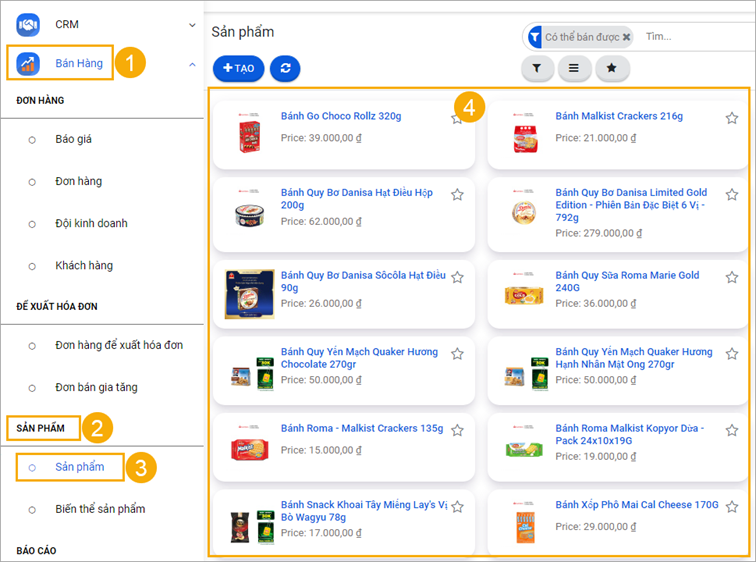Open the group-by list button

pyautogui.click(x=574, y=68)
